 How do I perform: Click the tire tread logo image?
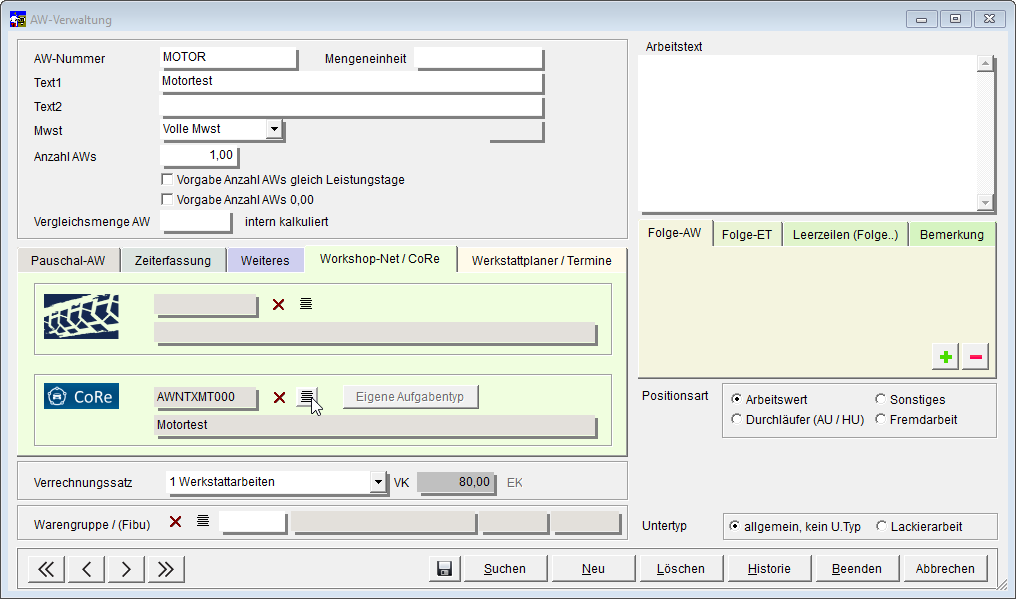pos(81,316)
